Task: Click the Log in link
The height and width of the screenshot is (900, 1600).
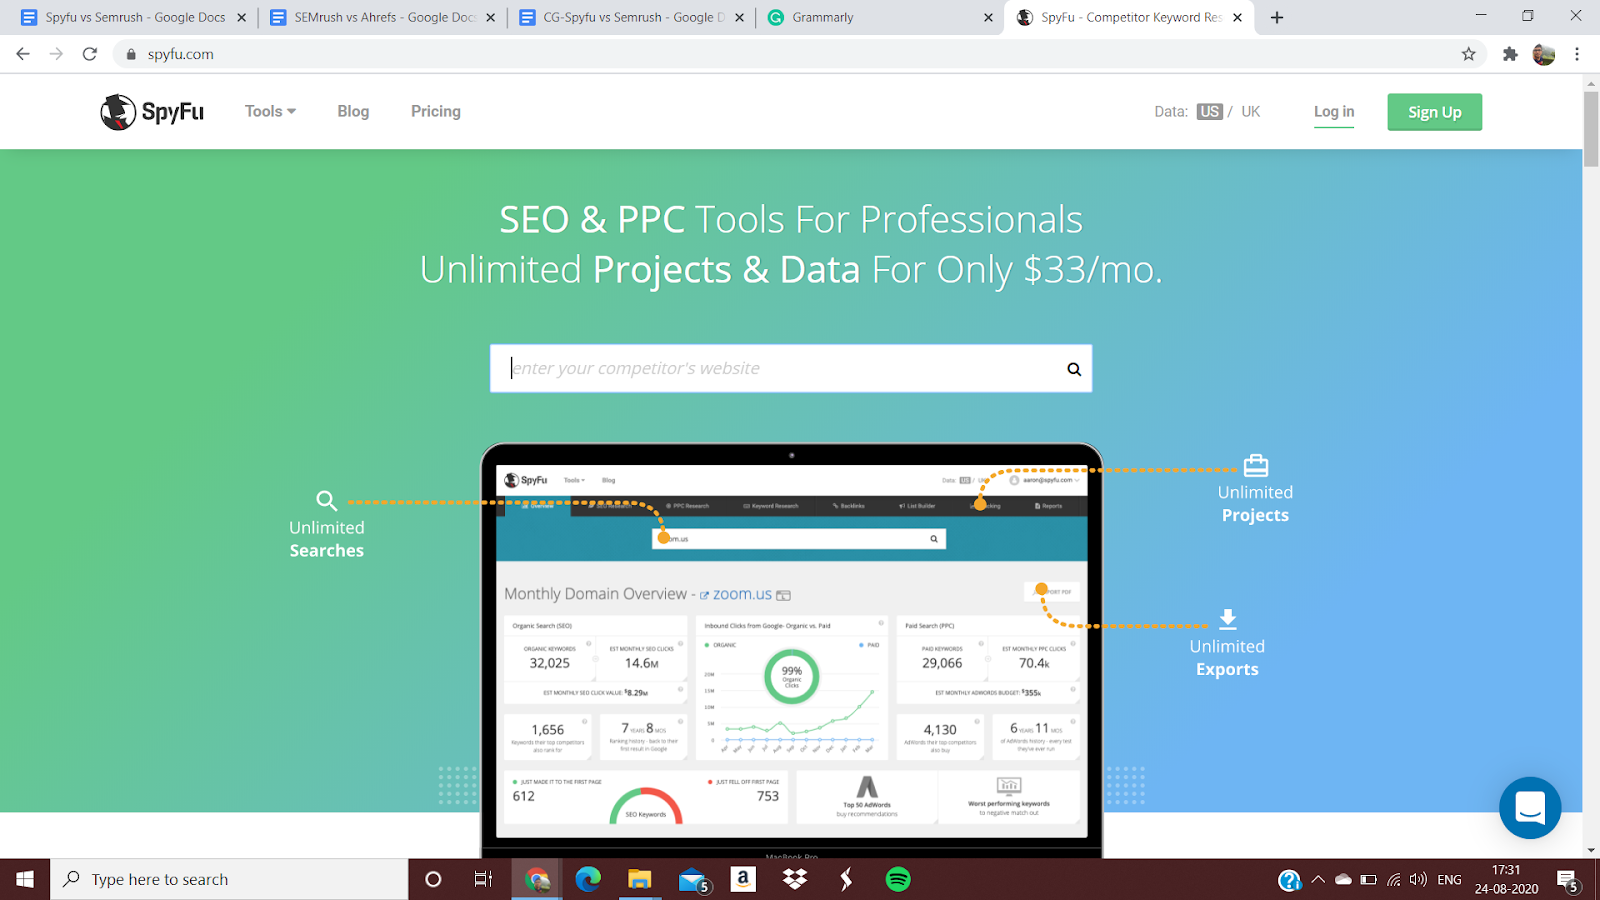Action: [x=1334, y=111]
